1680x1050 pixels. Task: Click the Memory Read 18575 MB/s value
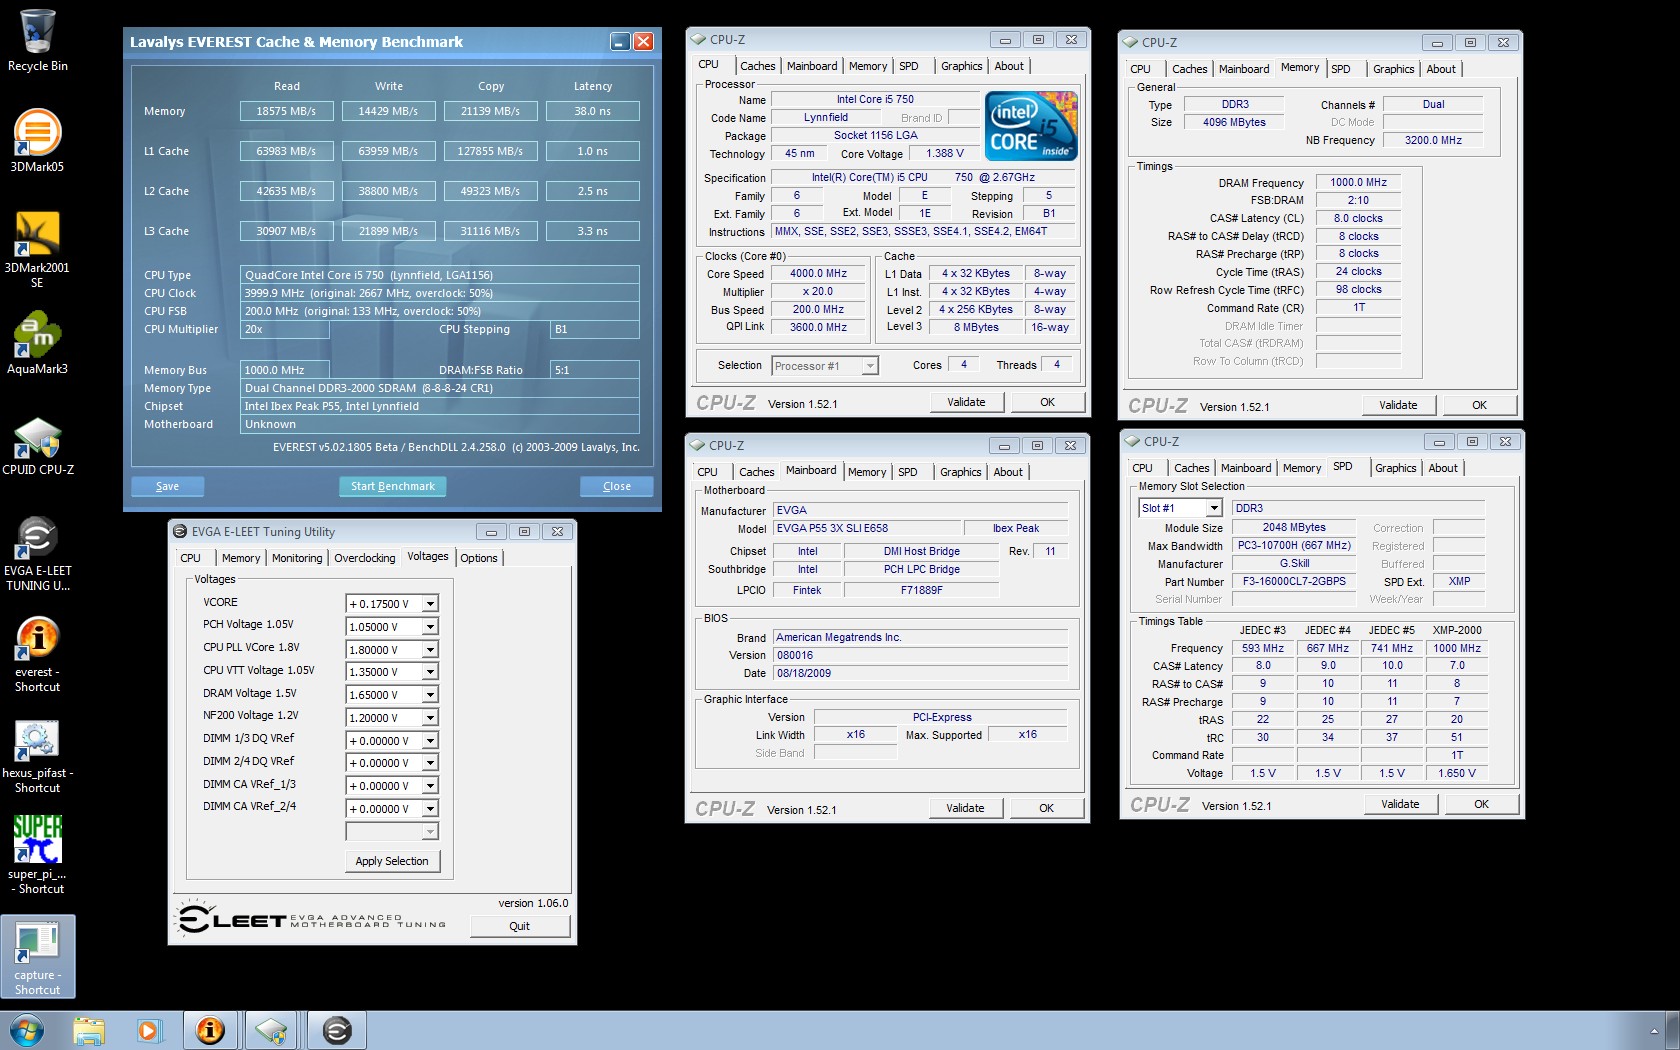[286, 111]
